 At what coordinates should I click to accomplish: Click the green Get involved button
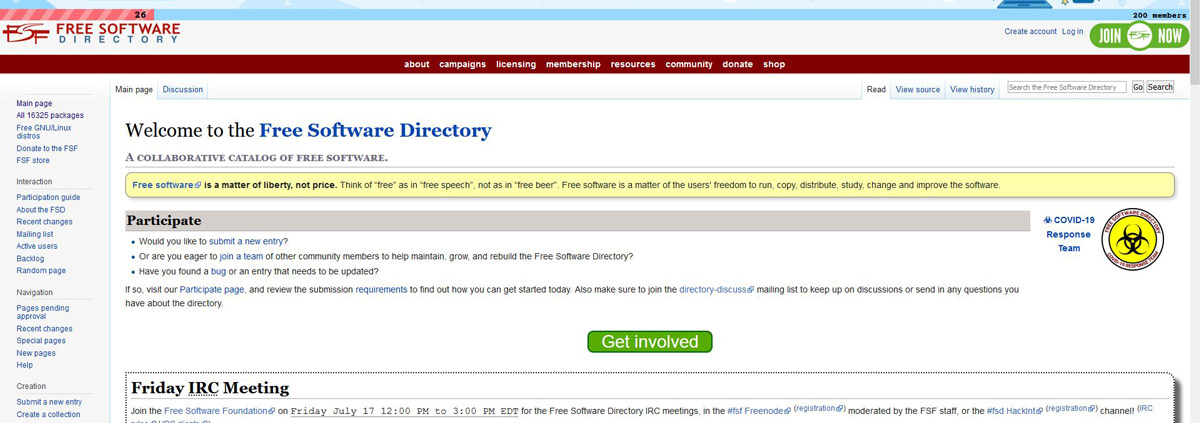[650, 342]
